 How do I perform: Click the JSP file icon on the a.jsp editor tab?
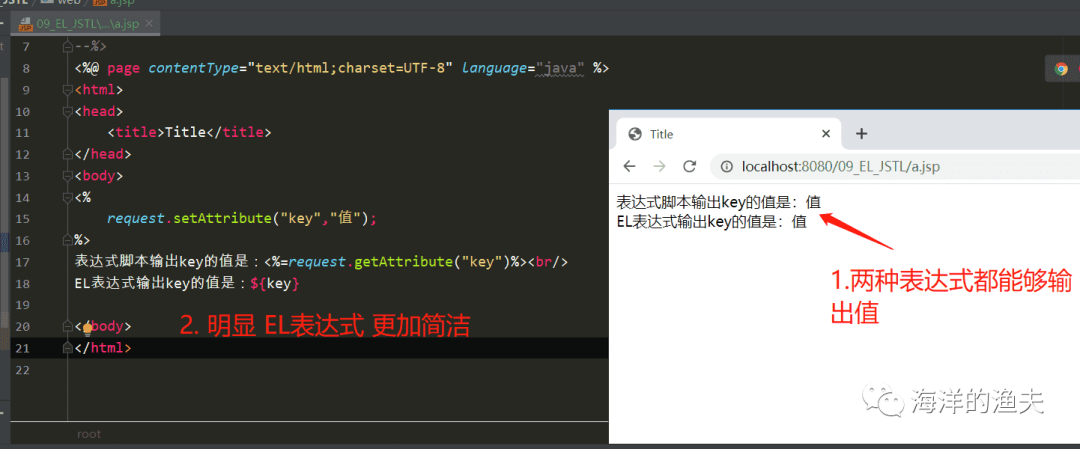pos(25,24)
